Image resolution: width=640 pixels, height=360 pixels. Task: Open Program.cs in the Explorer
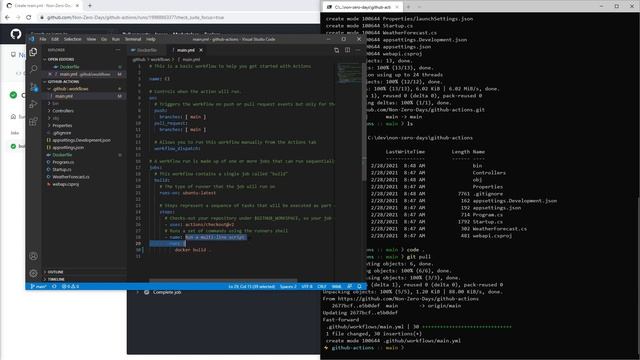click(x=63, y=162)
